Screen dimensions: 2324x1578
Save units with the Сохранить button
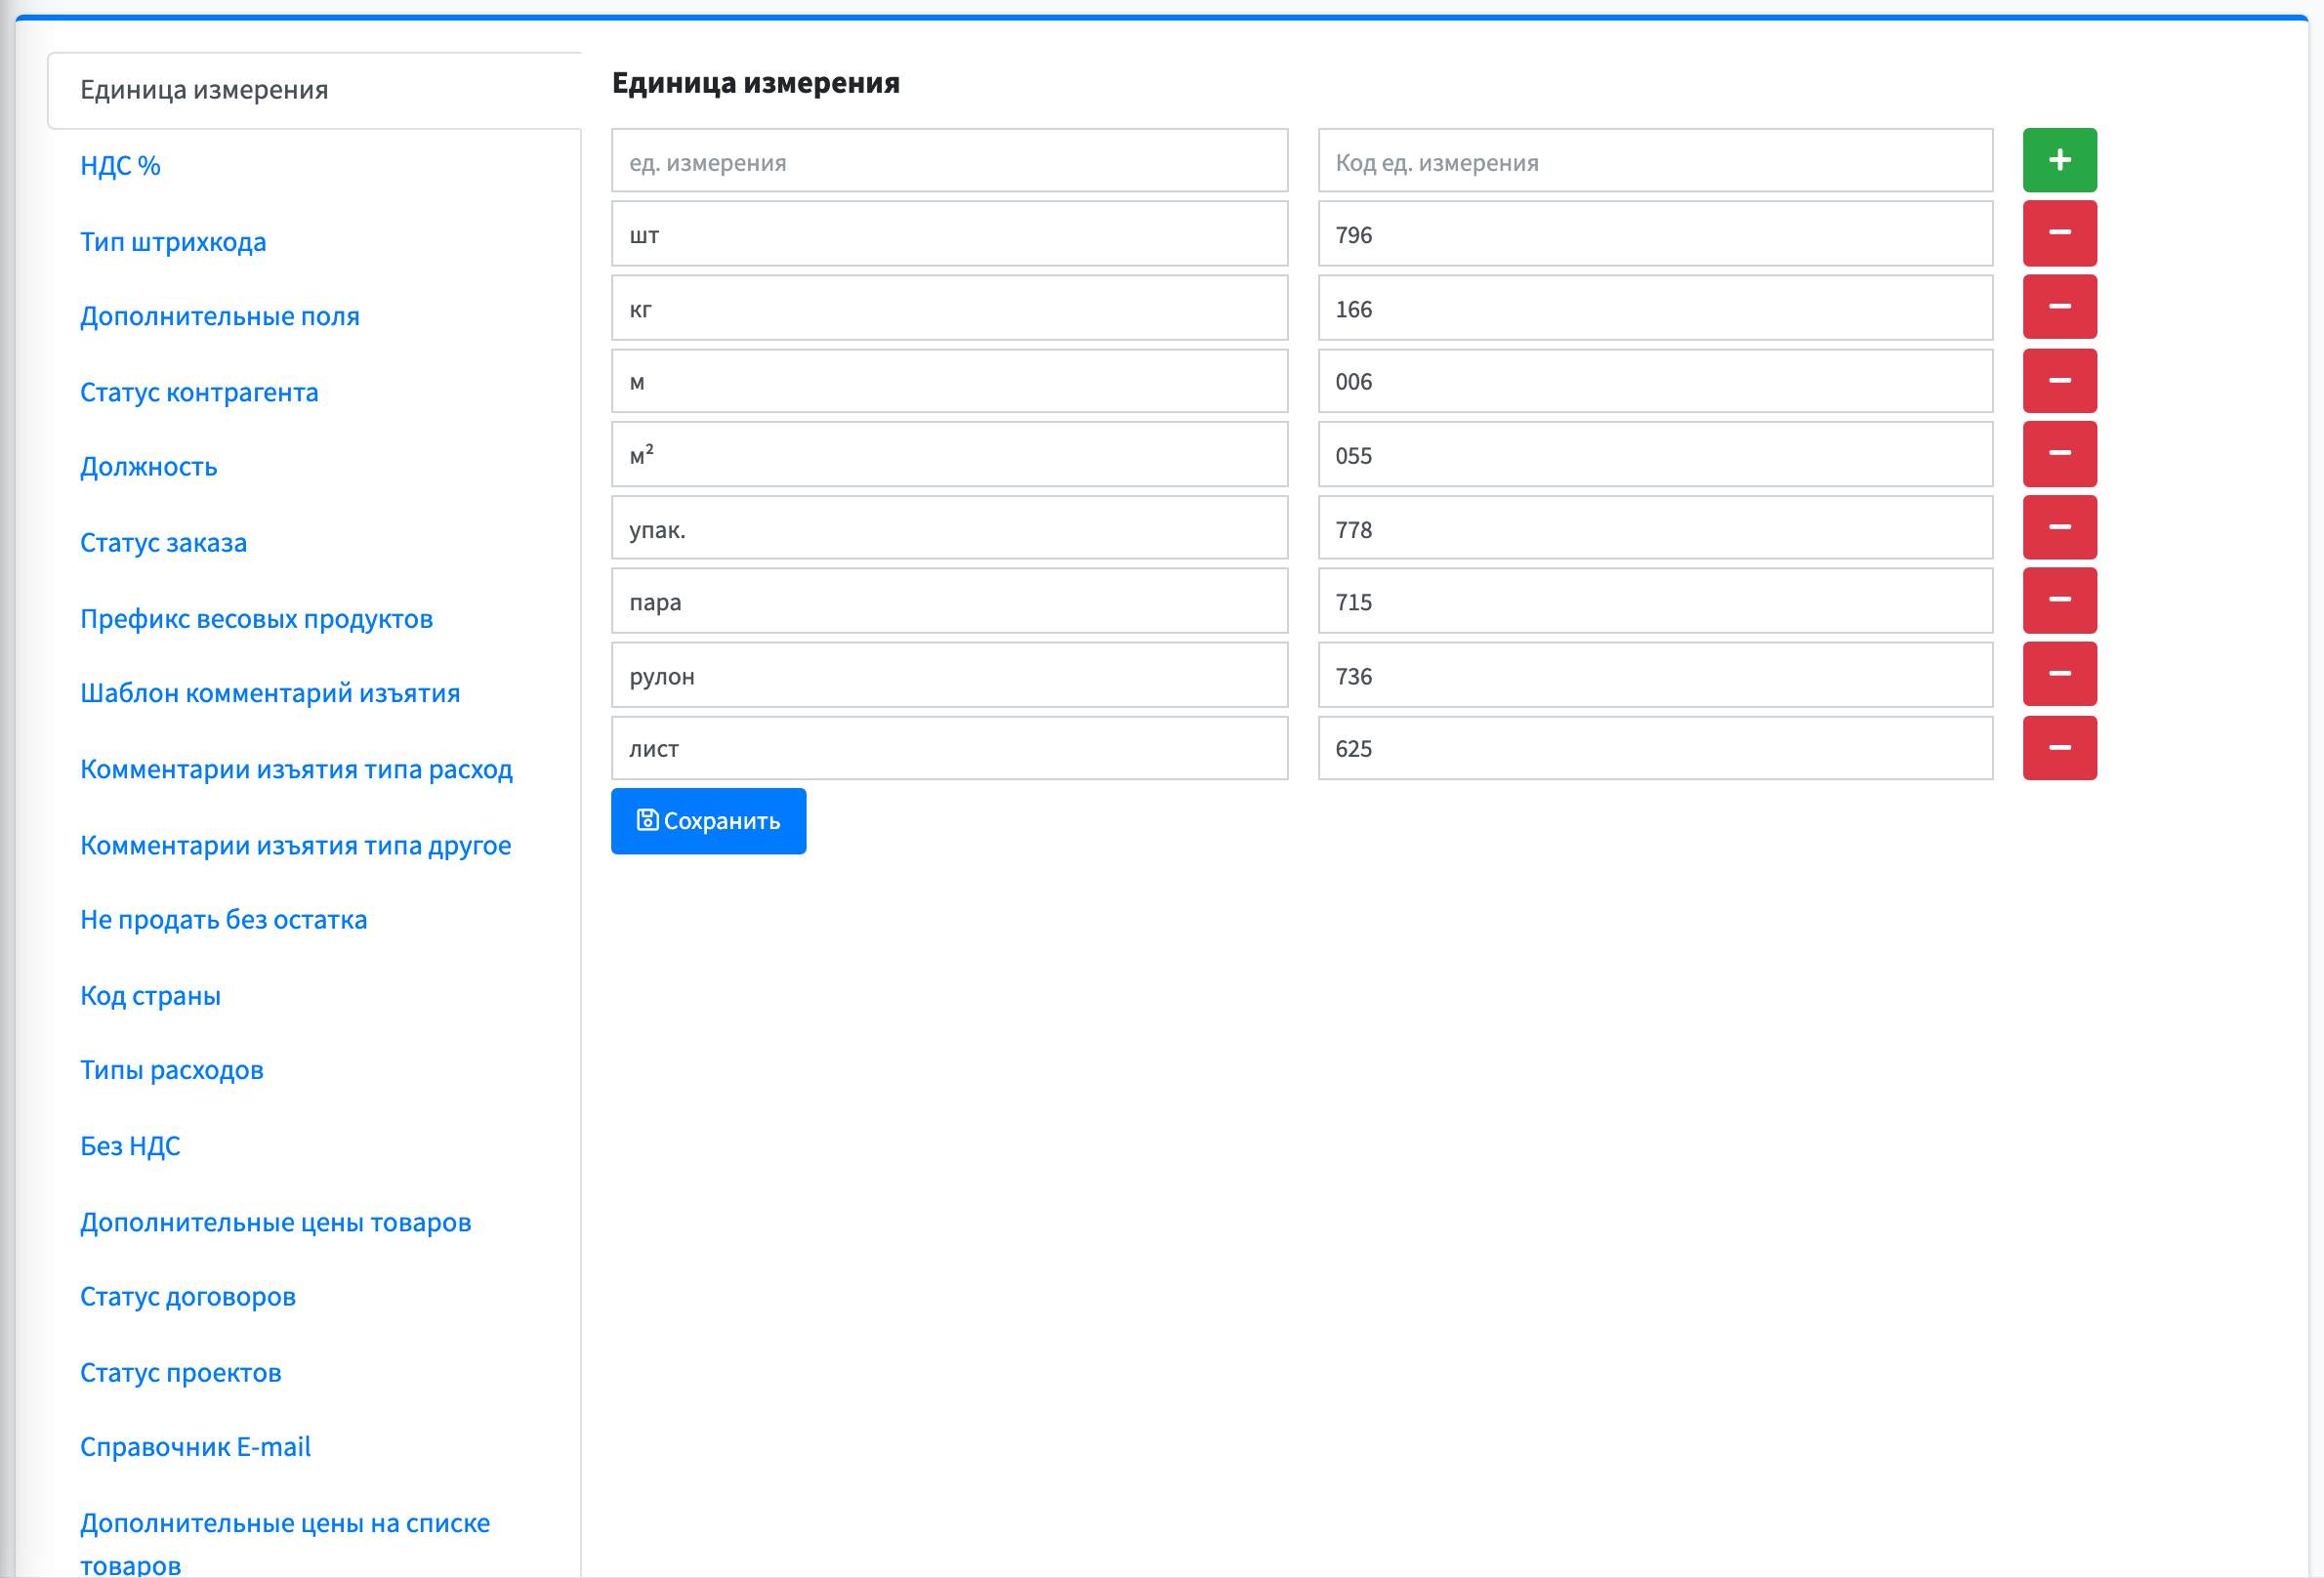click(x=708, y=821)
